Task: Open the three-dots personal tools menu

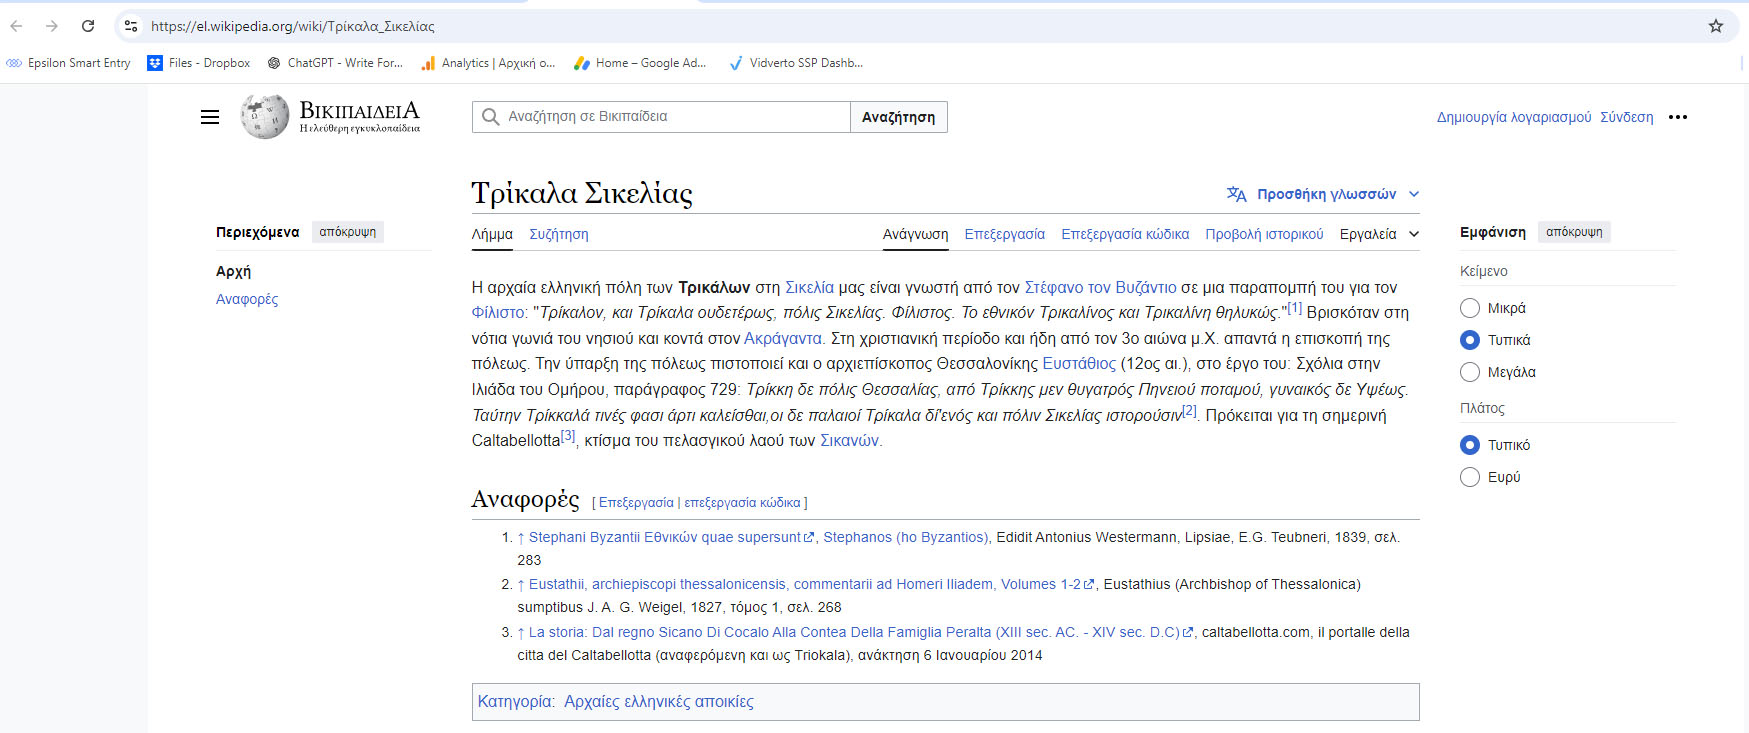Action: pos(1678,117)
